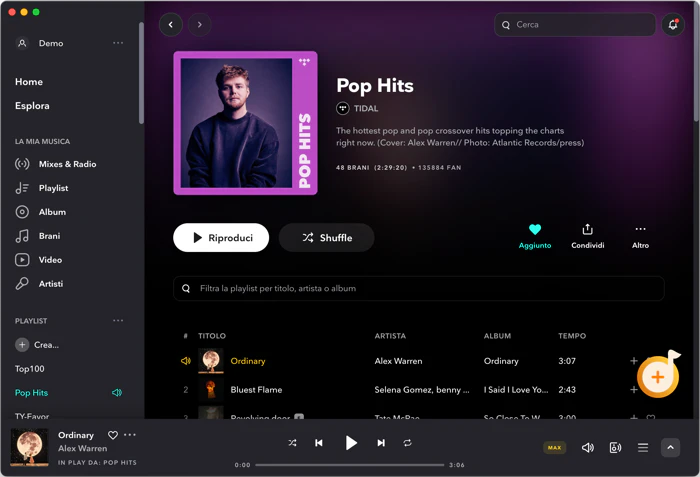Open Playlist in La Mia Musica

click(x=42, y=188)
